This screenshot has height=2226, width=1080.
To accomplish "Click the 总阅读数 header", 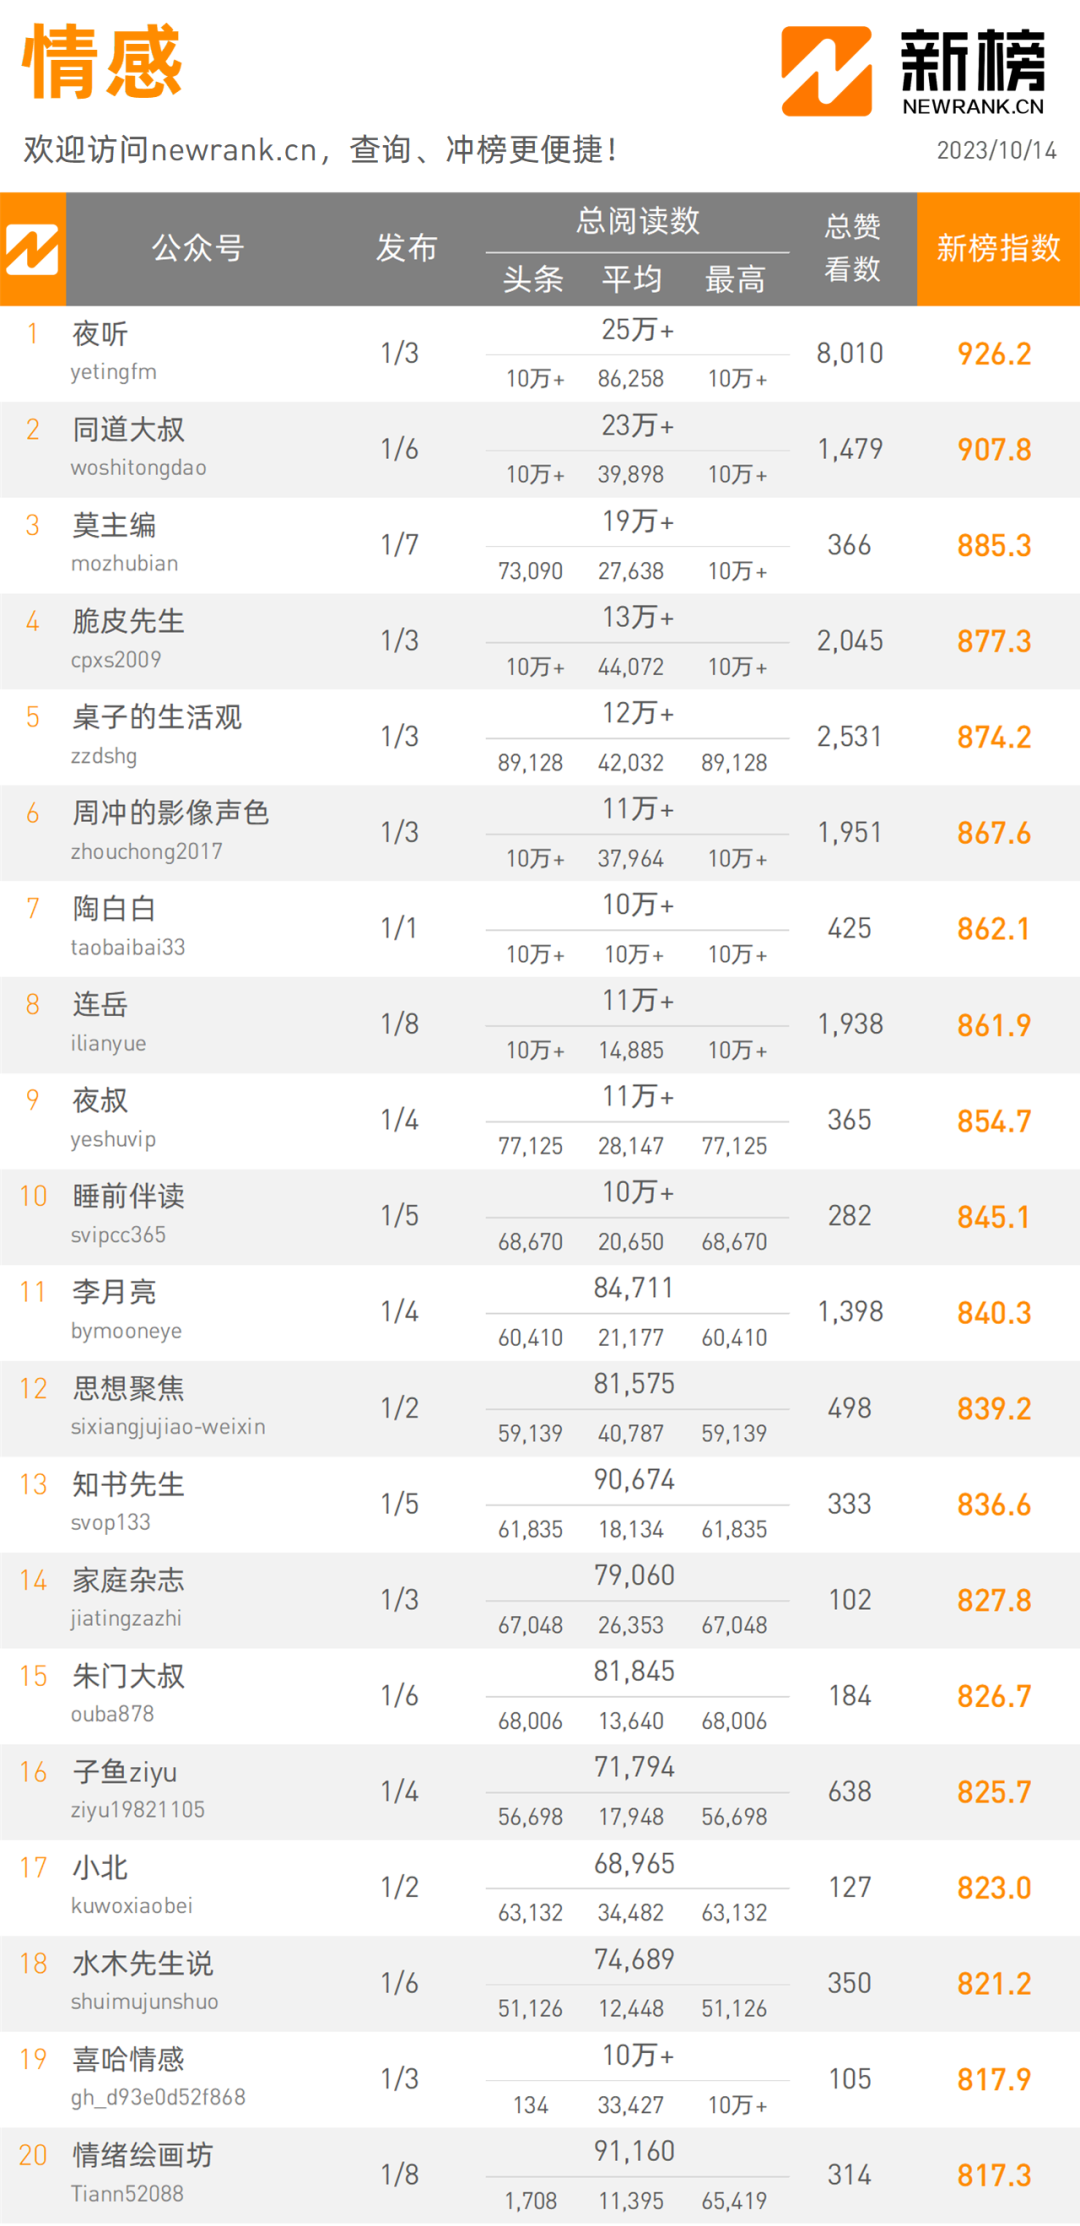I will click(x=637, y=221).
